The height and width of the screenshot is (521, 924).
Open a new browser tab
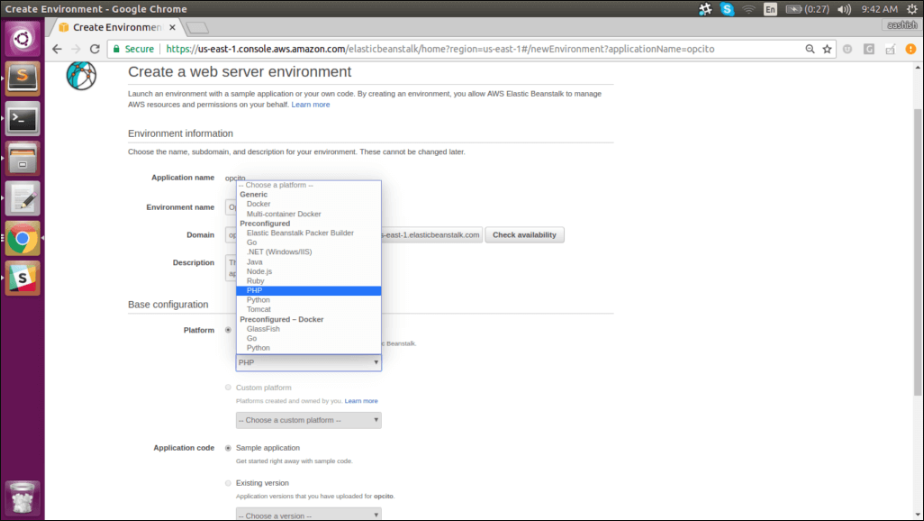197,28
